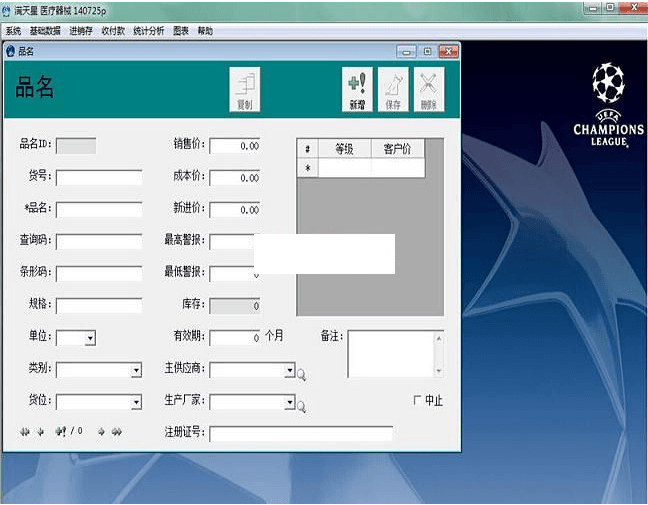Click the 复制 (Copy) toolbar icon
Image resolution: width=648 pixels, height=505 pixels.
pos(244,89)
